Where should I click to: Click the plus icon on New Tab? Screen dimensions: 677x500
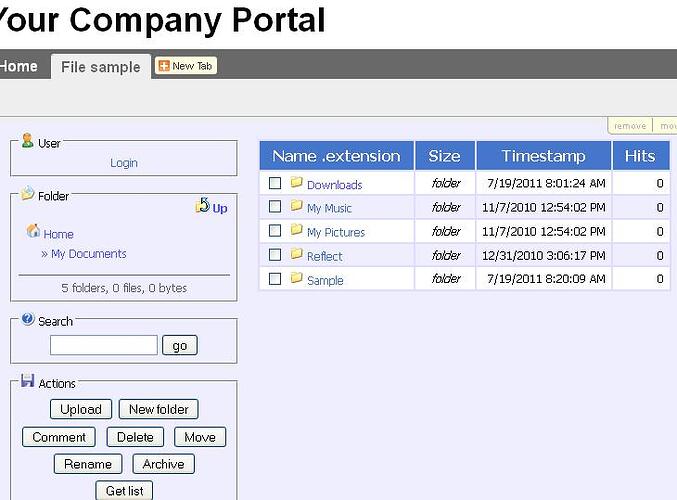click(x=164, y=66)
